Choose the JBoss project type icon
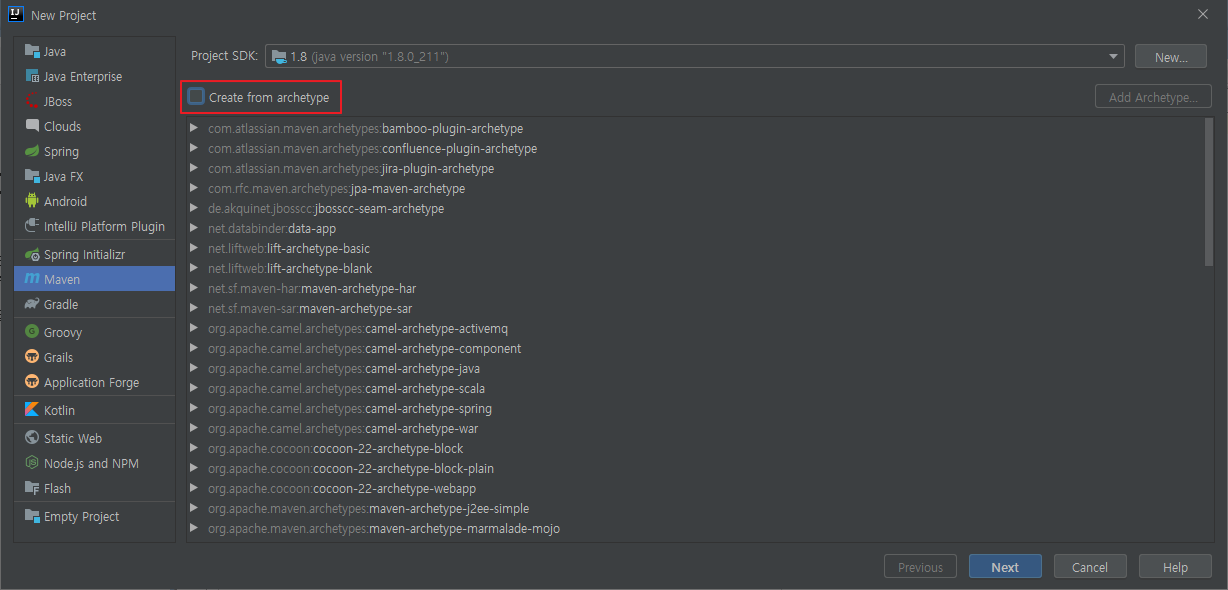This screenshot has height=590, width=1228. pyautogui.click(x=32, y=101)
